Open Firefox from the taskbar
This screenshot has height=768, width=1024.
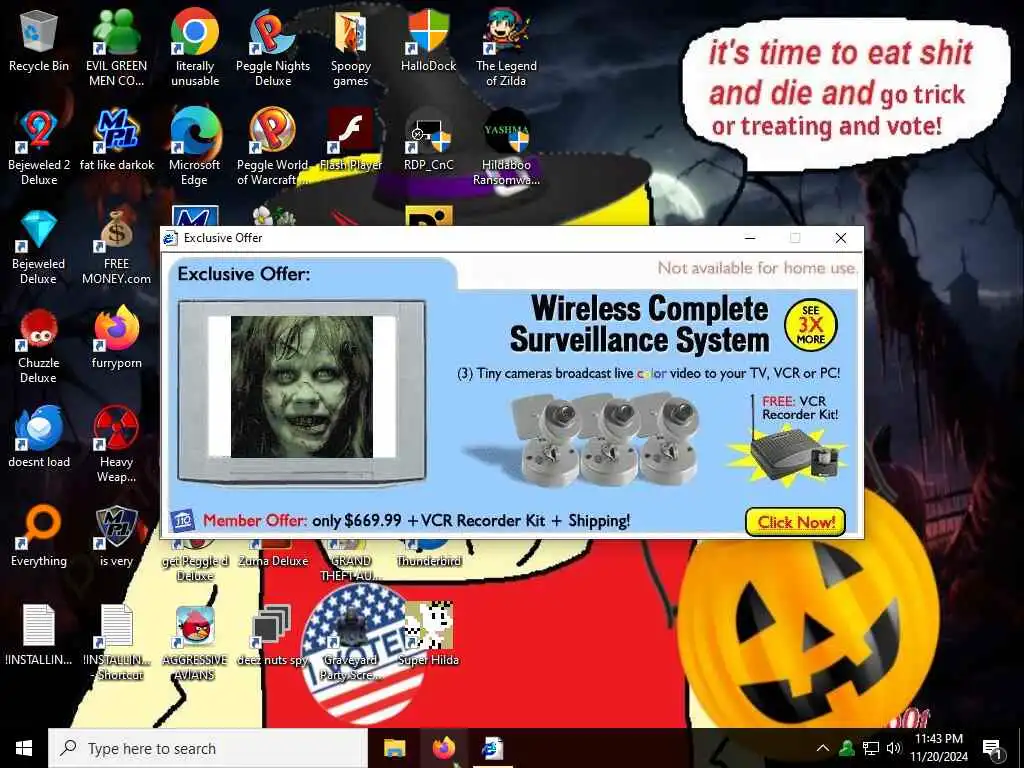pos(443,748)
